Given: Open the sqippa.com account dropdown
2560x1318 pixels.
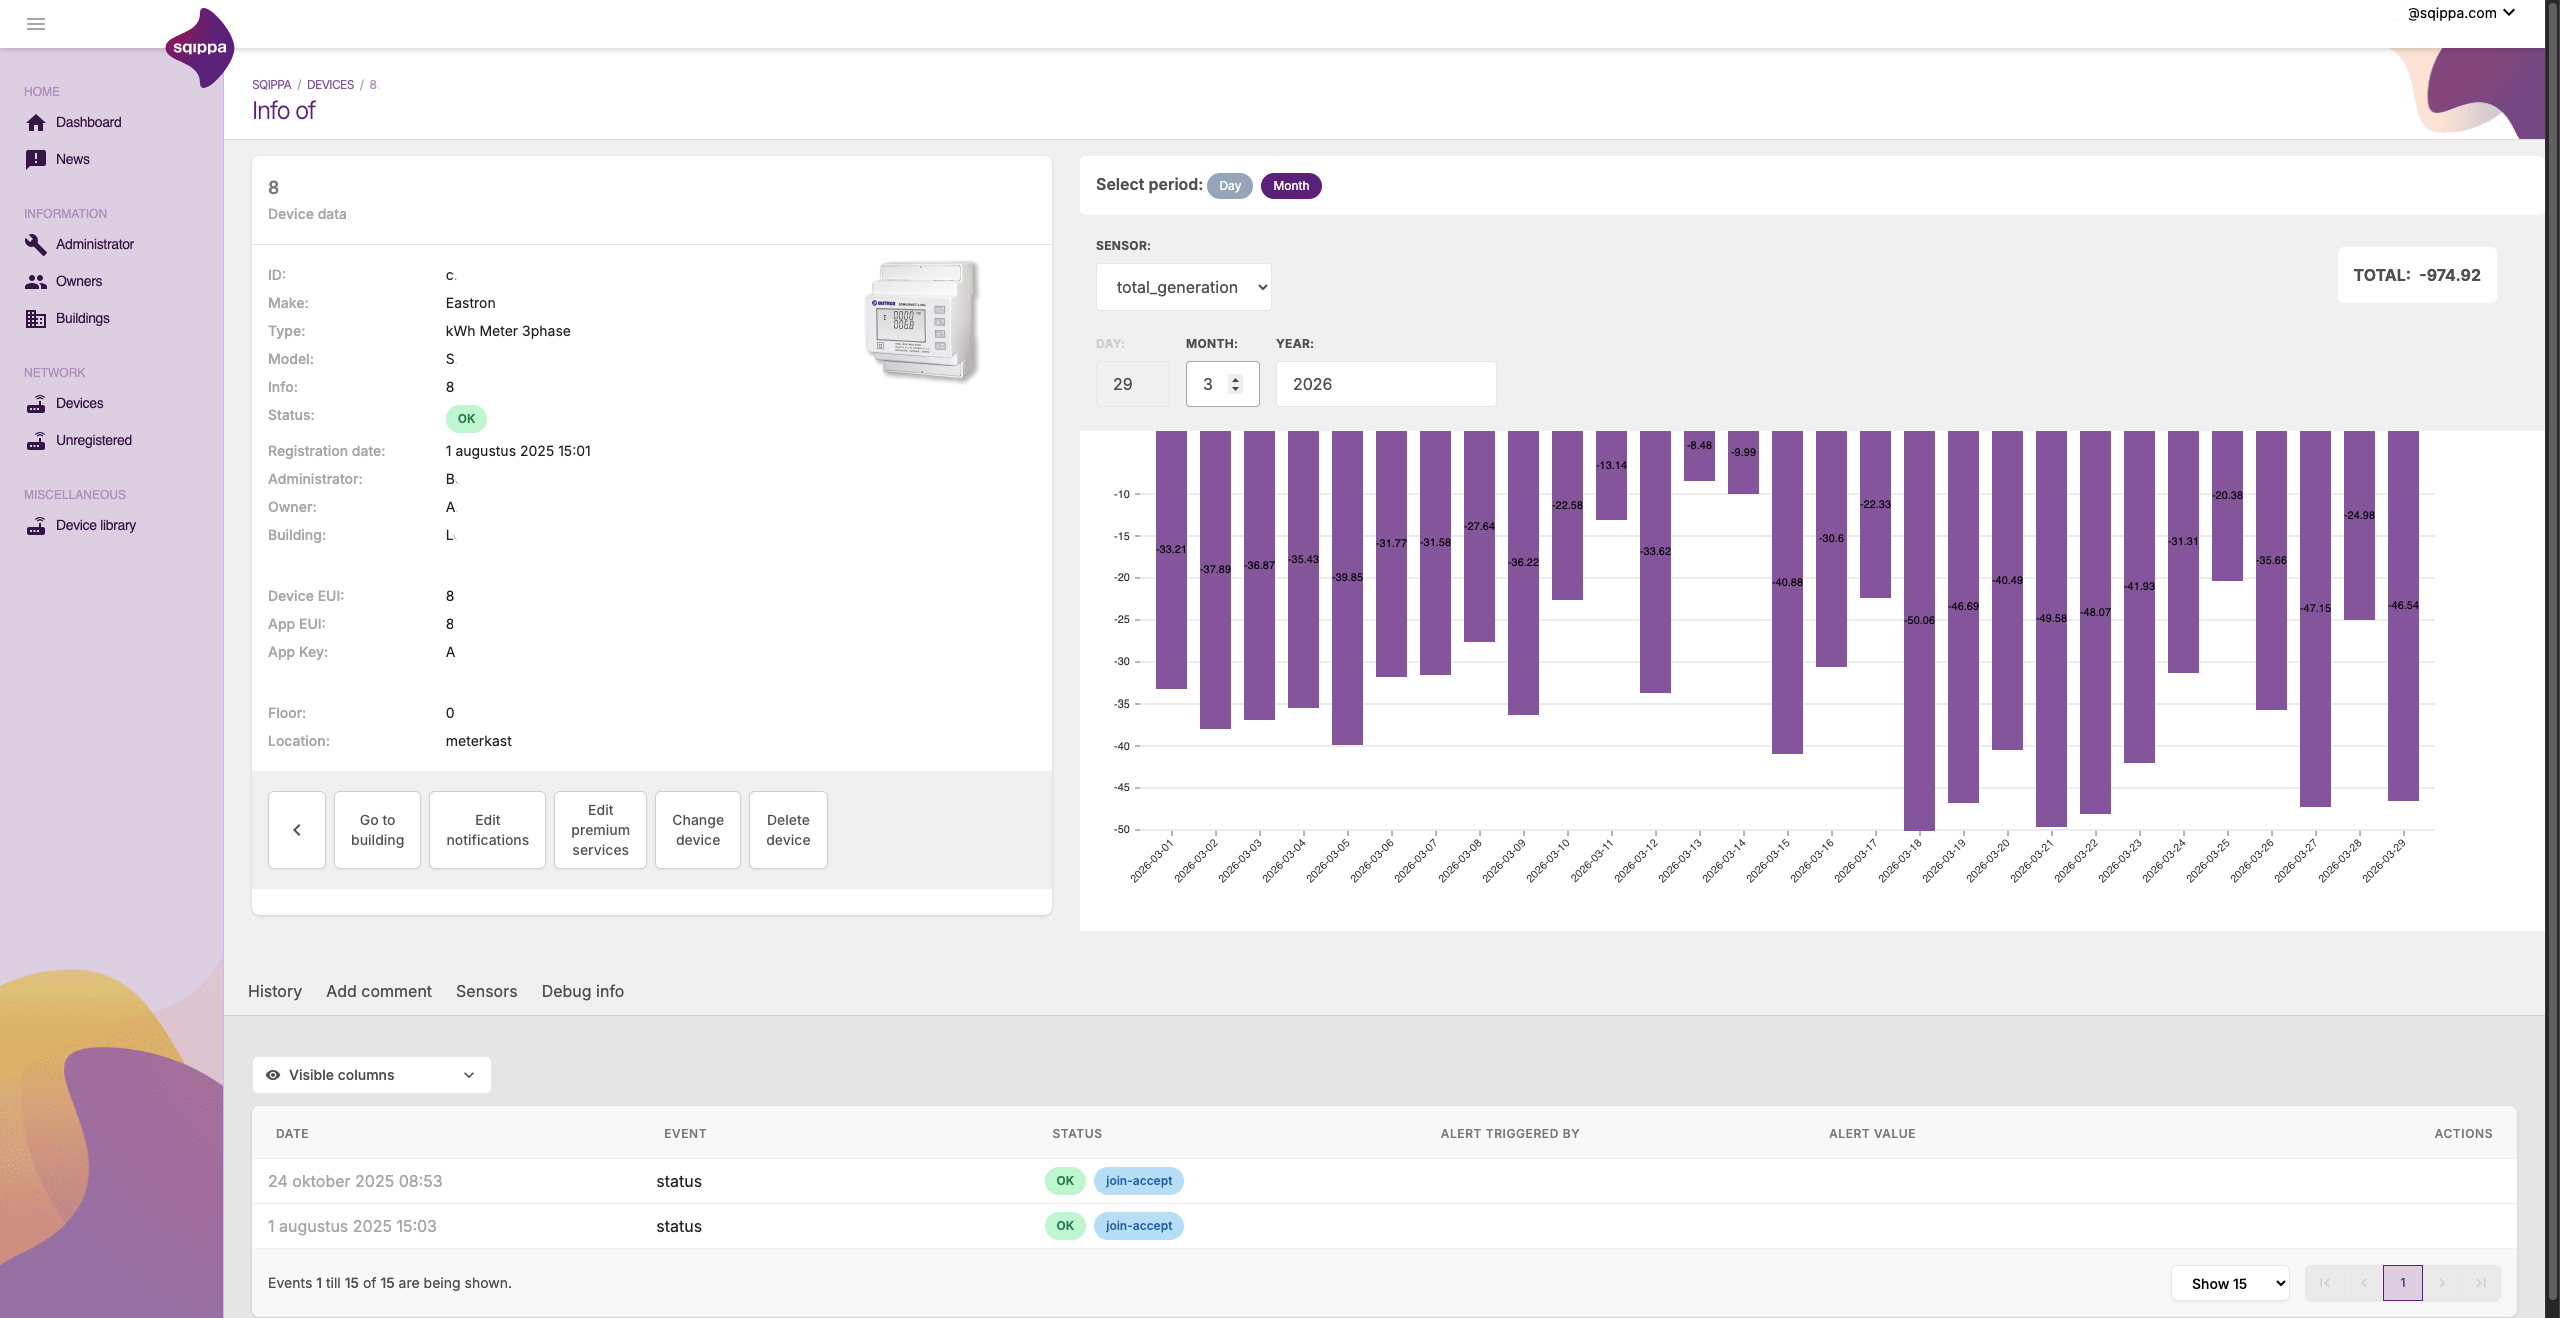Looking at the screenshot, I should pos(2460,13).
